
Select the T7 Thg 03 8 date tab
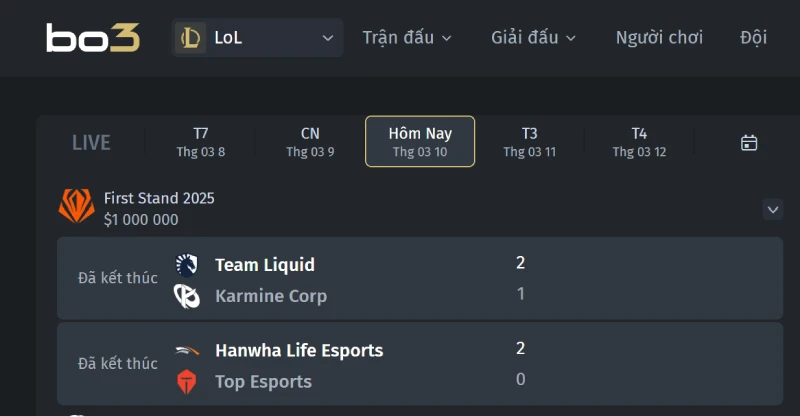(x=201, y=142)
